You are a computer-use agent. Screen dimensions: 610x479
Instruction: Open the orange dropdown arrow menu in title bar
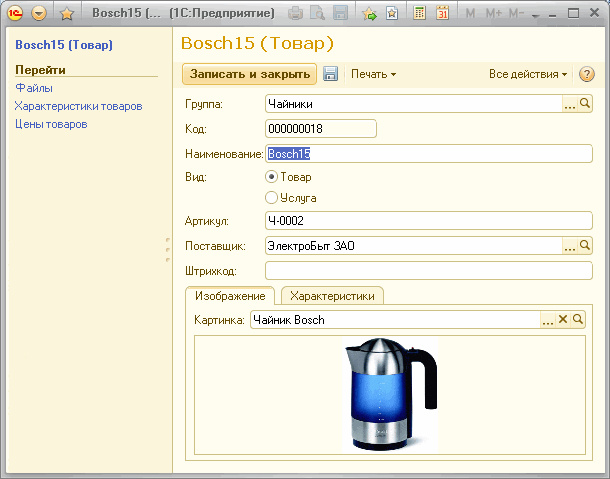click(x=39, y=14)
